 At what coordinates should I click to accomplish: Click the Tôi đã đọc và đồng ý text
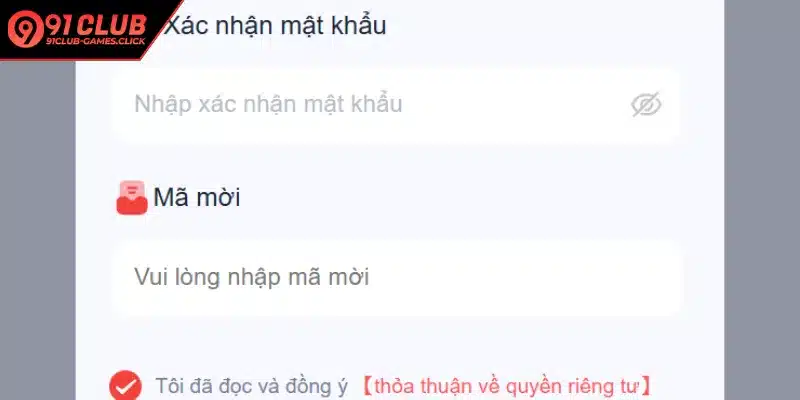(x=251, y=386)
